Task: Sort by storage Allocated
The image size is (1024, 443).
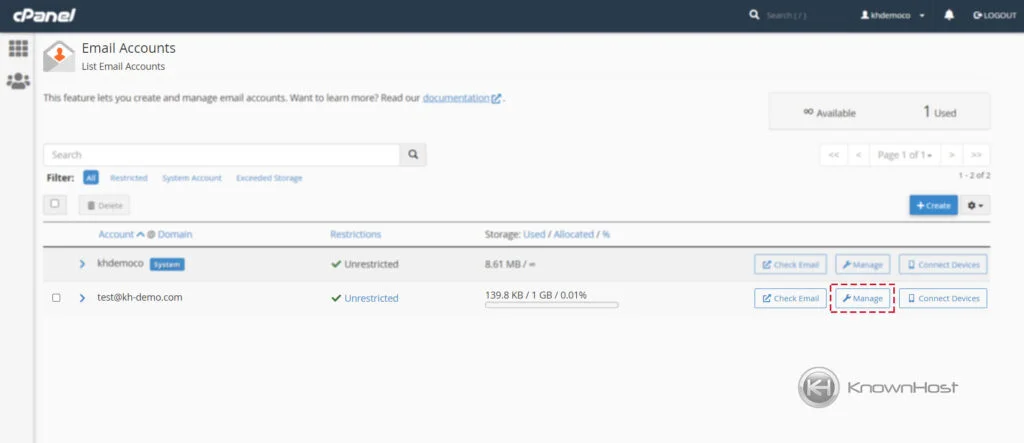Action: pos(573,234)
